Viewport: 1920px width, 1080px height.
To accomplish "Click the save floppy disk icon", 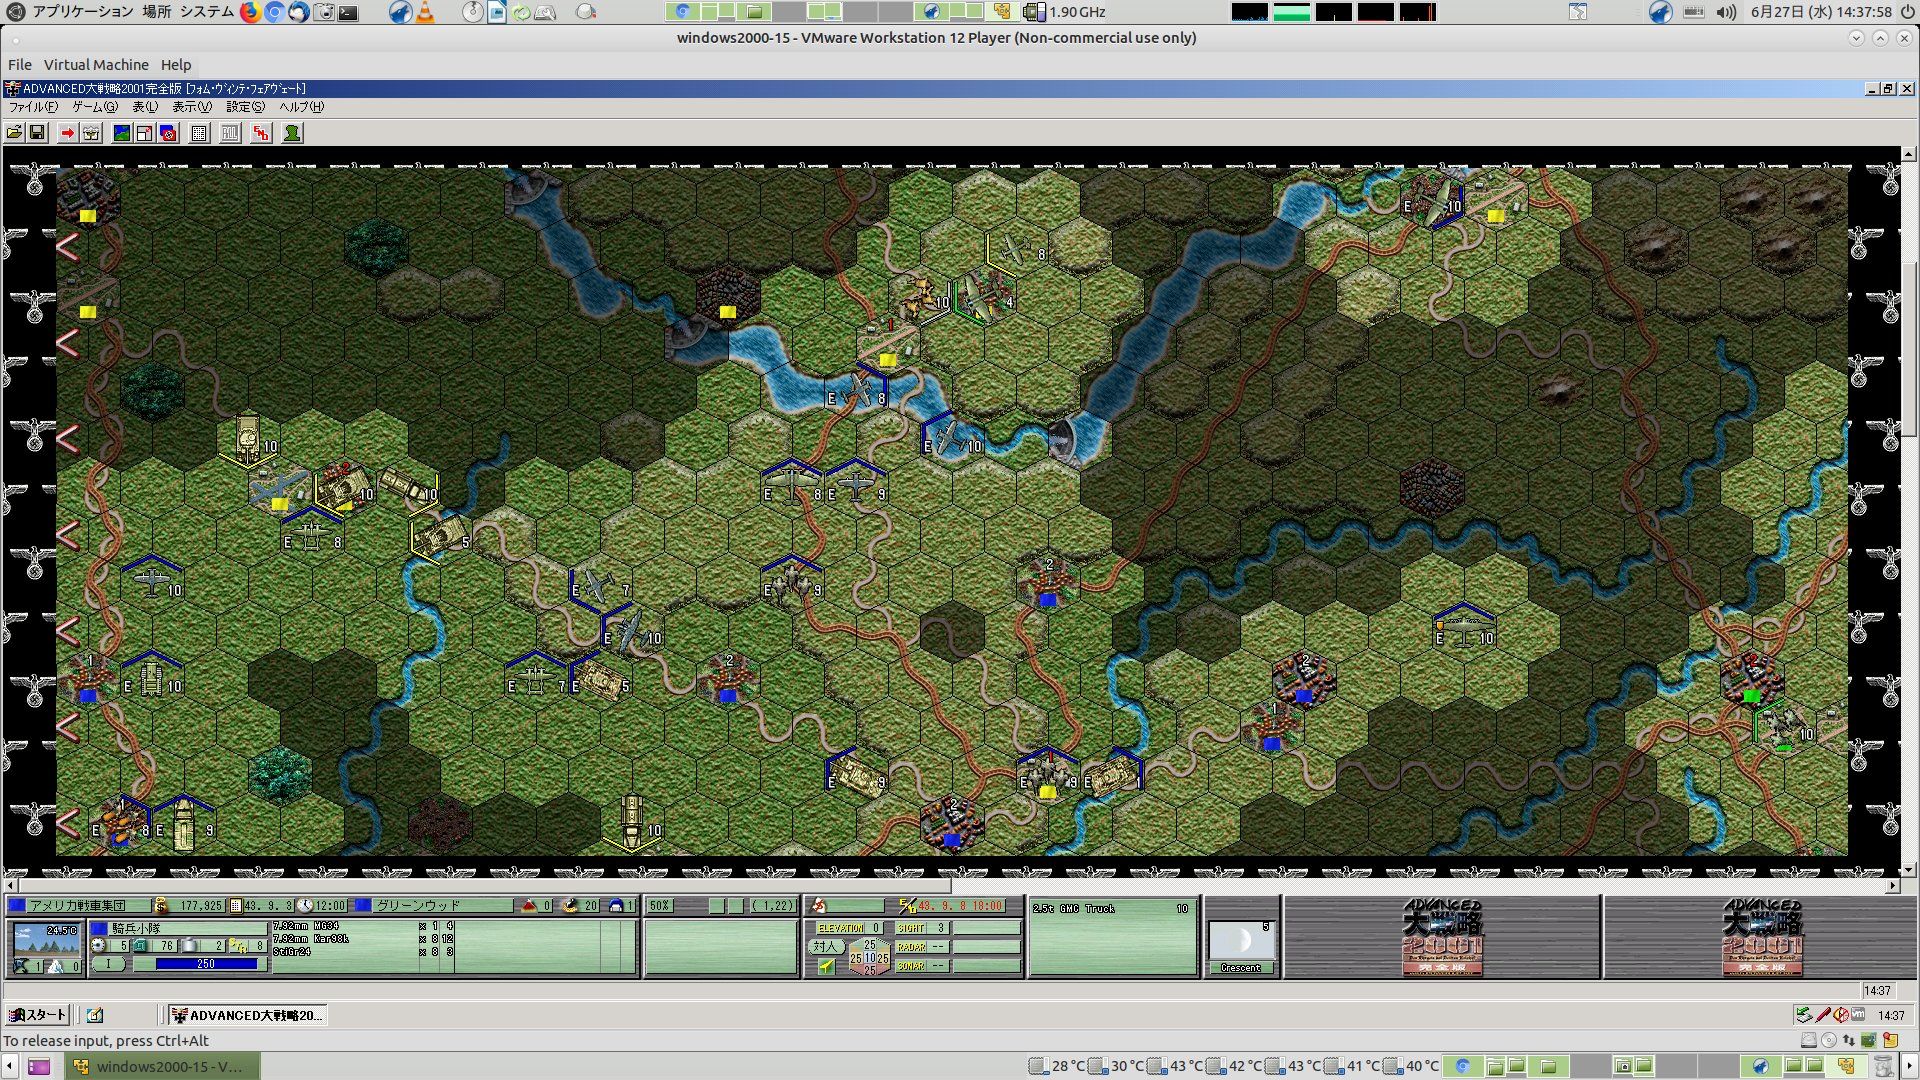I will click(x=37, y=133).
